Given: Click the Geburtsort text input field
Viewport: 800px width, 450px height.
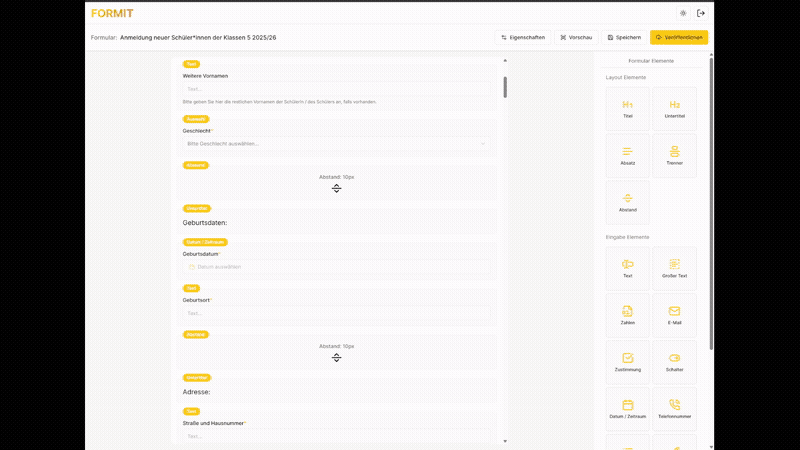Looking at the screenshot, I should [337, 313].
